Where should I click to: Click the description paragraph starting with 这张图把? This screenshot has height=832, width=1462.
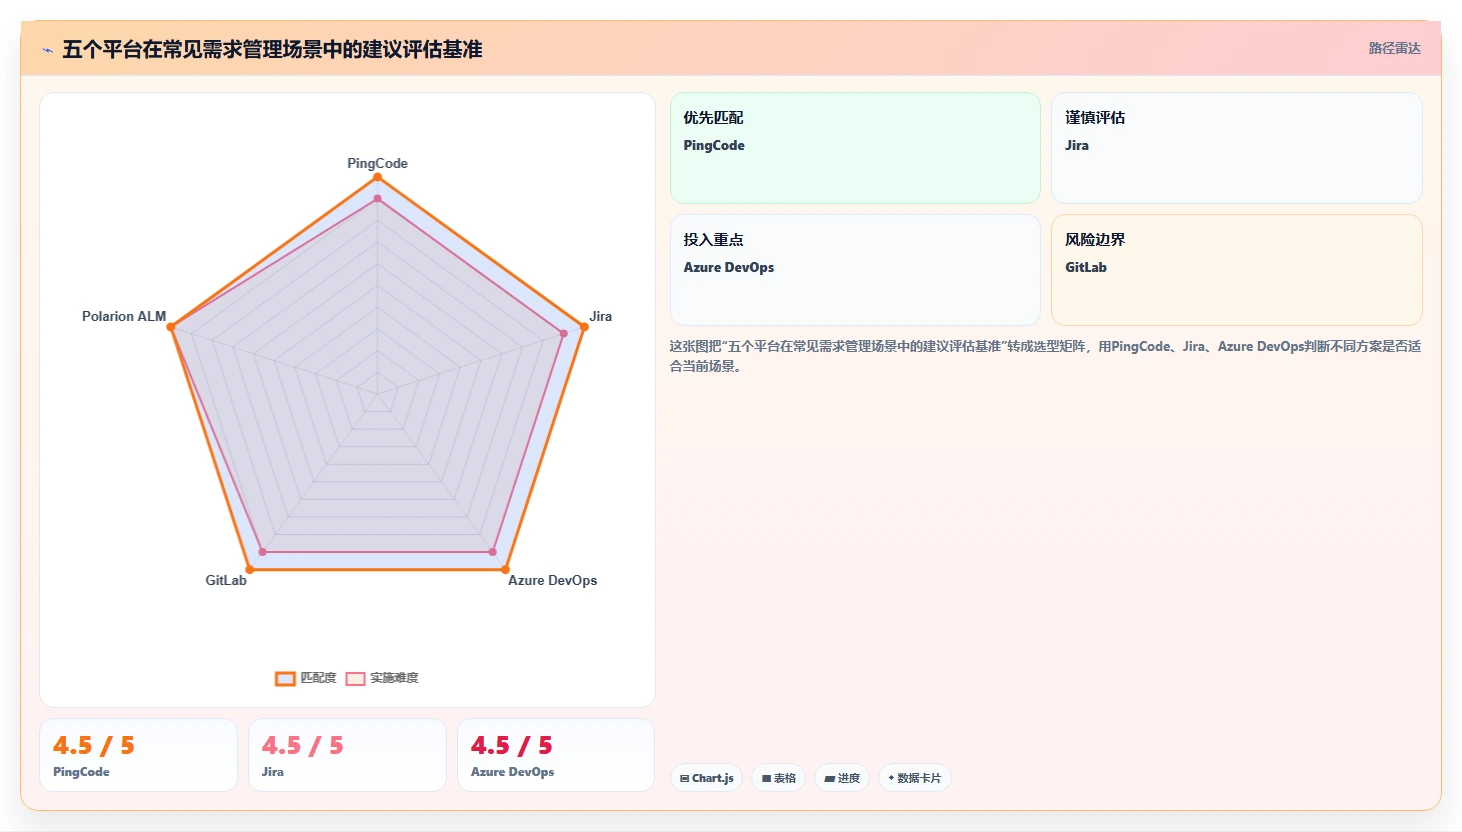[1045, 356]
